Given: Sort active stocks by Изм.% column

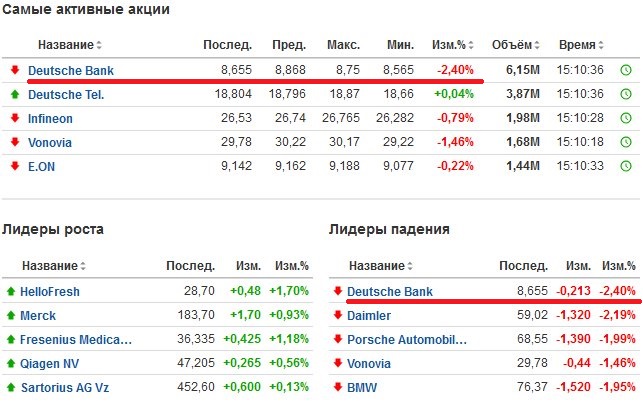Looking at the screenshot, I should pyautogui.click(x=453, y=45).
